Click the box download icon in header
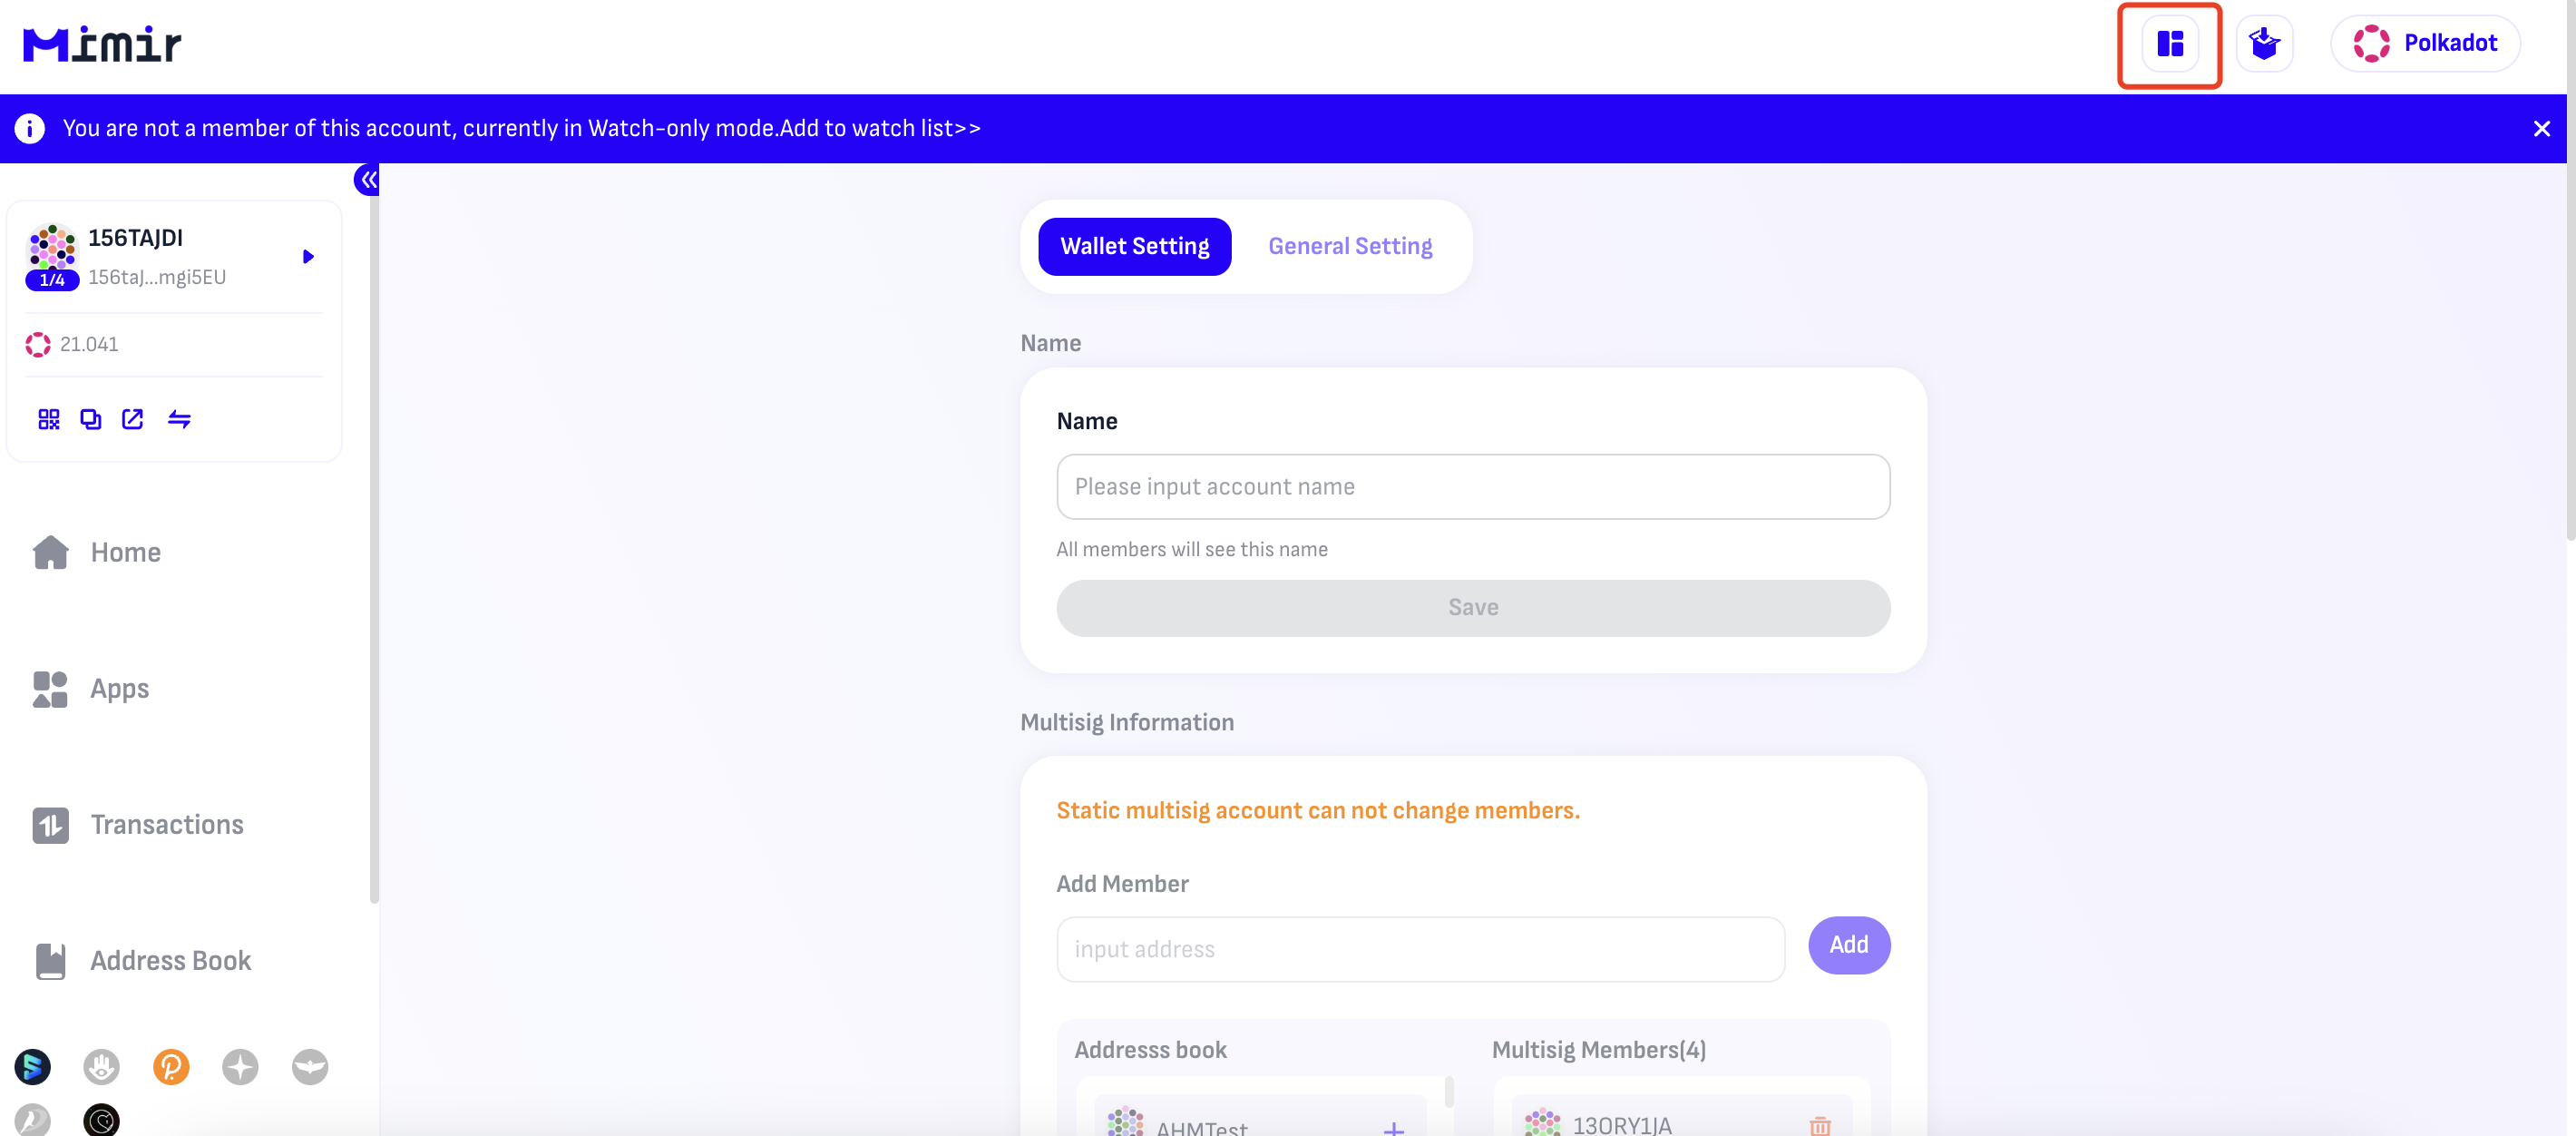2576x1136 pixels. click(x=2264, y=44)
